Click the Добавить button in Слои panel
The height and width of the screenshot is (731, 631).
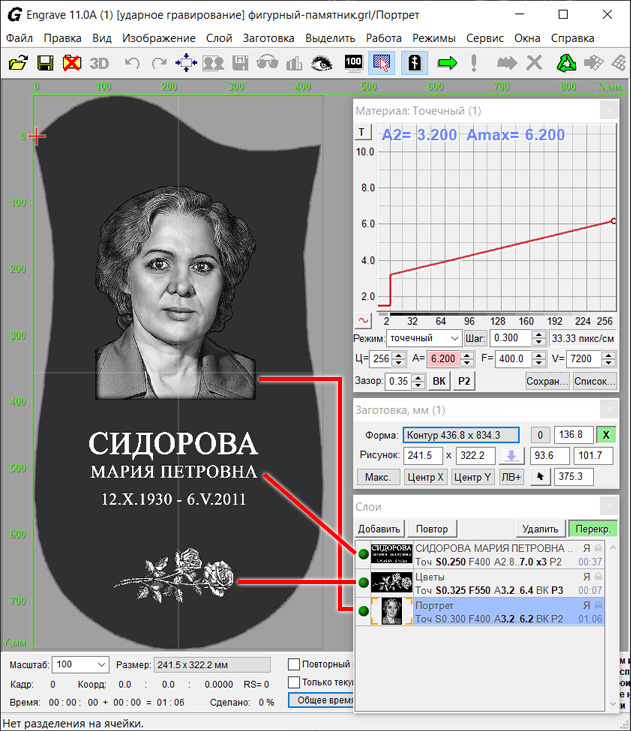380,528
